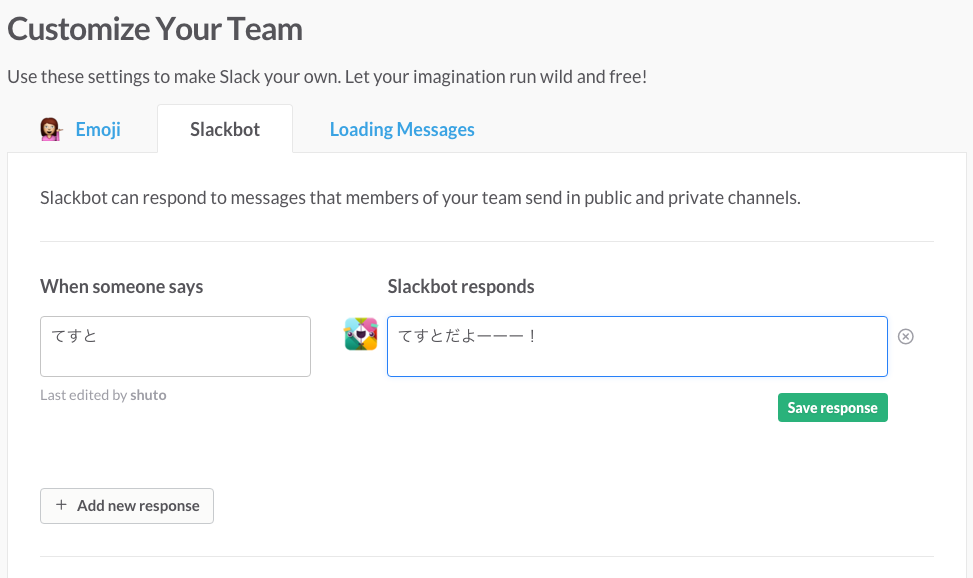973x578 pixels.
Task: Click the Add new response button
Action: [126, 505]
